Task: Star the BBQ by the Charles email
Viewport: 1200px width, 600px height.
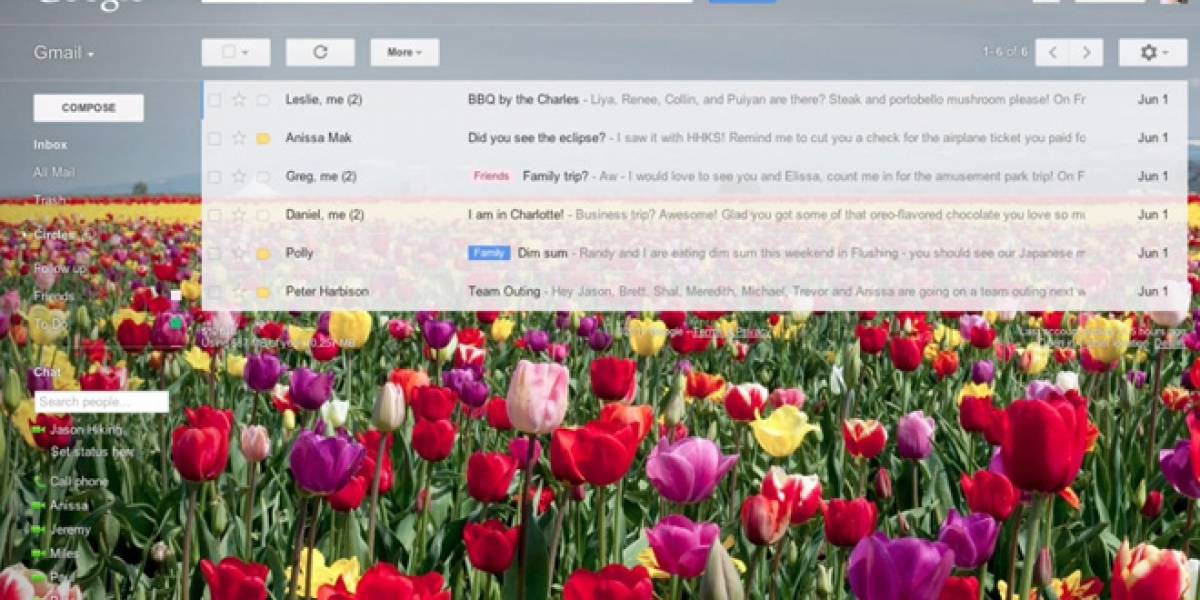Action: 238,99
